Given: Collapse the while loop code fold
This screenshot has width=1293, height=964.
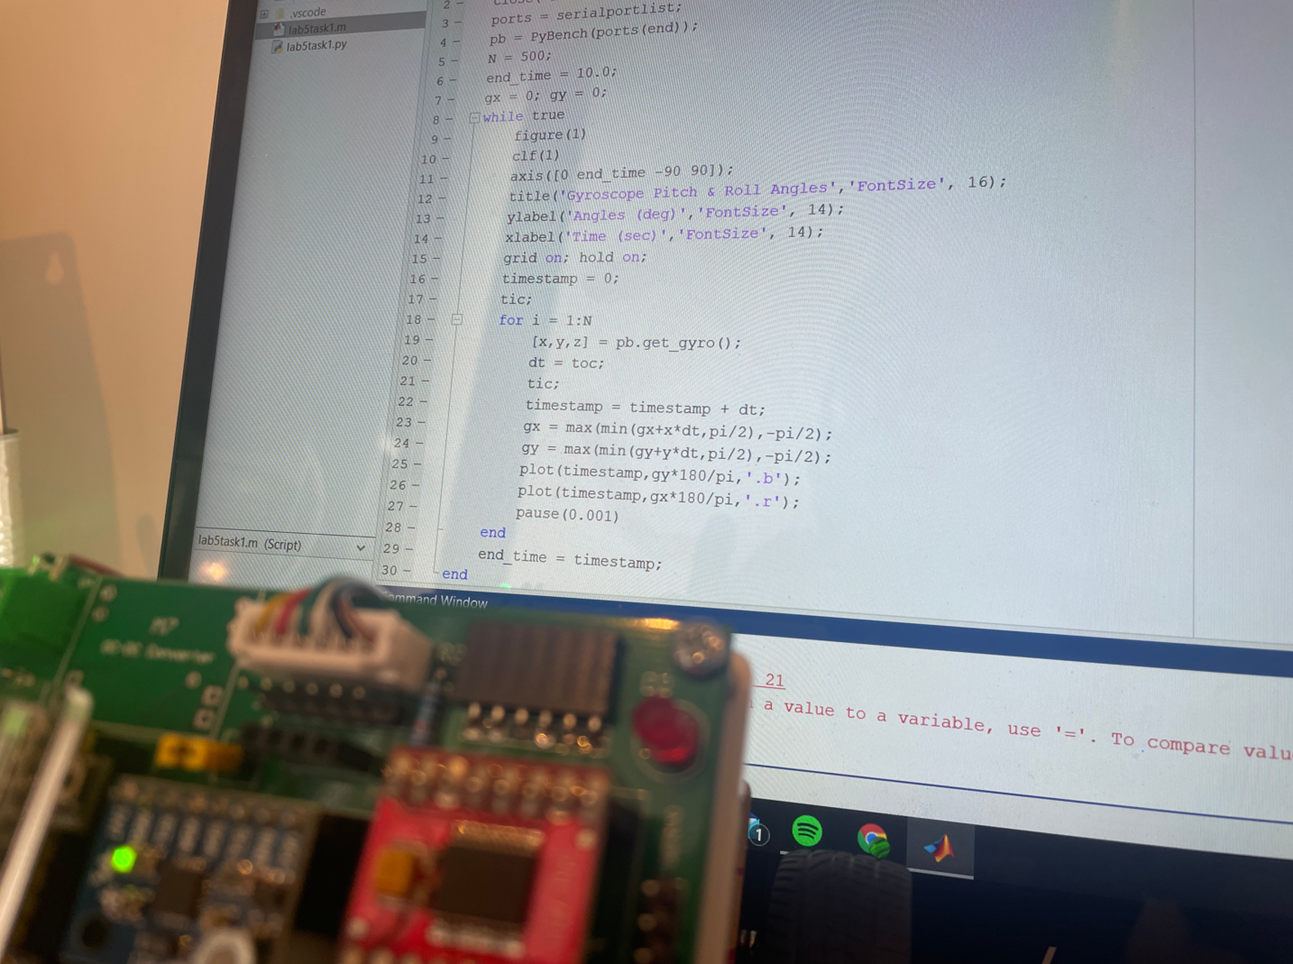Looking at the screenshot, I should [x=474, y=118].
